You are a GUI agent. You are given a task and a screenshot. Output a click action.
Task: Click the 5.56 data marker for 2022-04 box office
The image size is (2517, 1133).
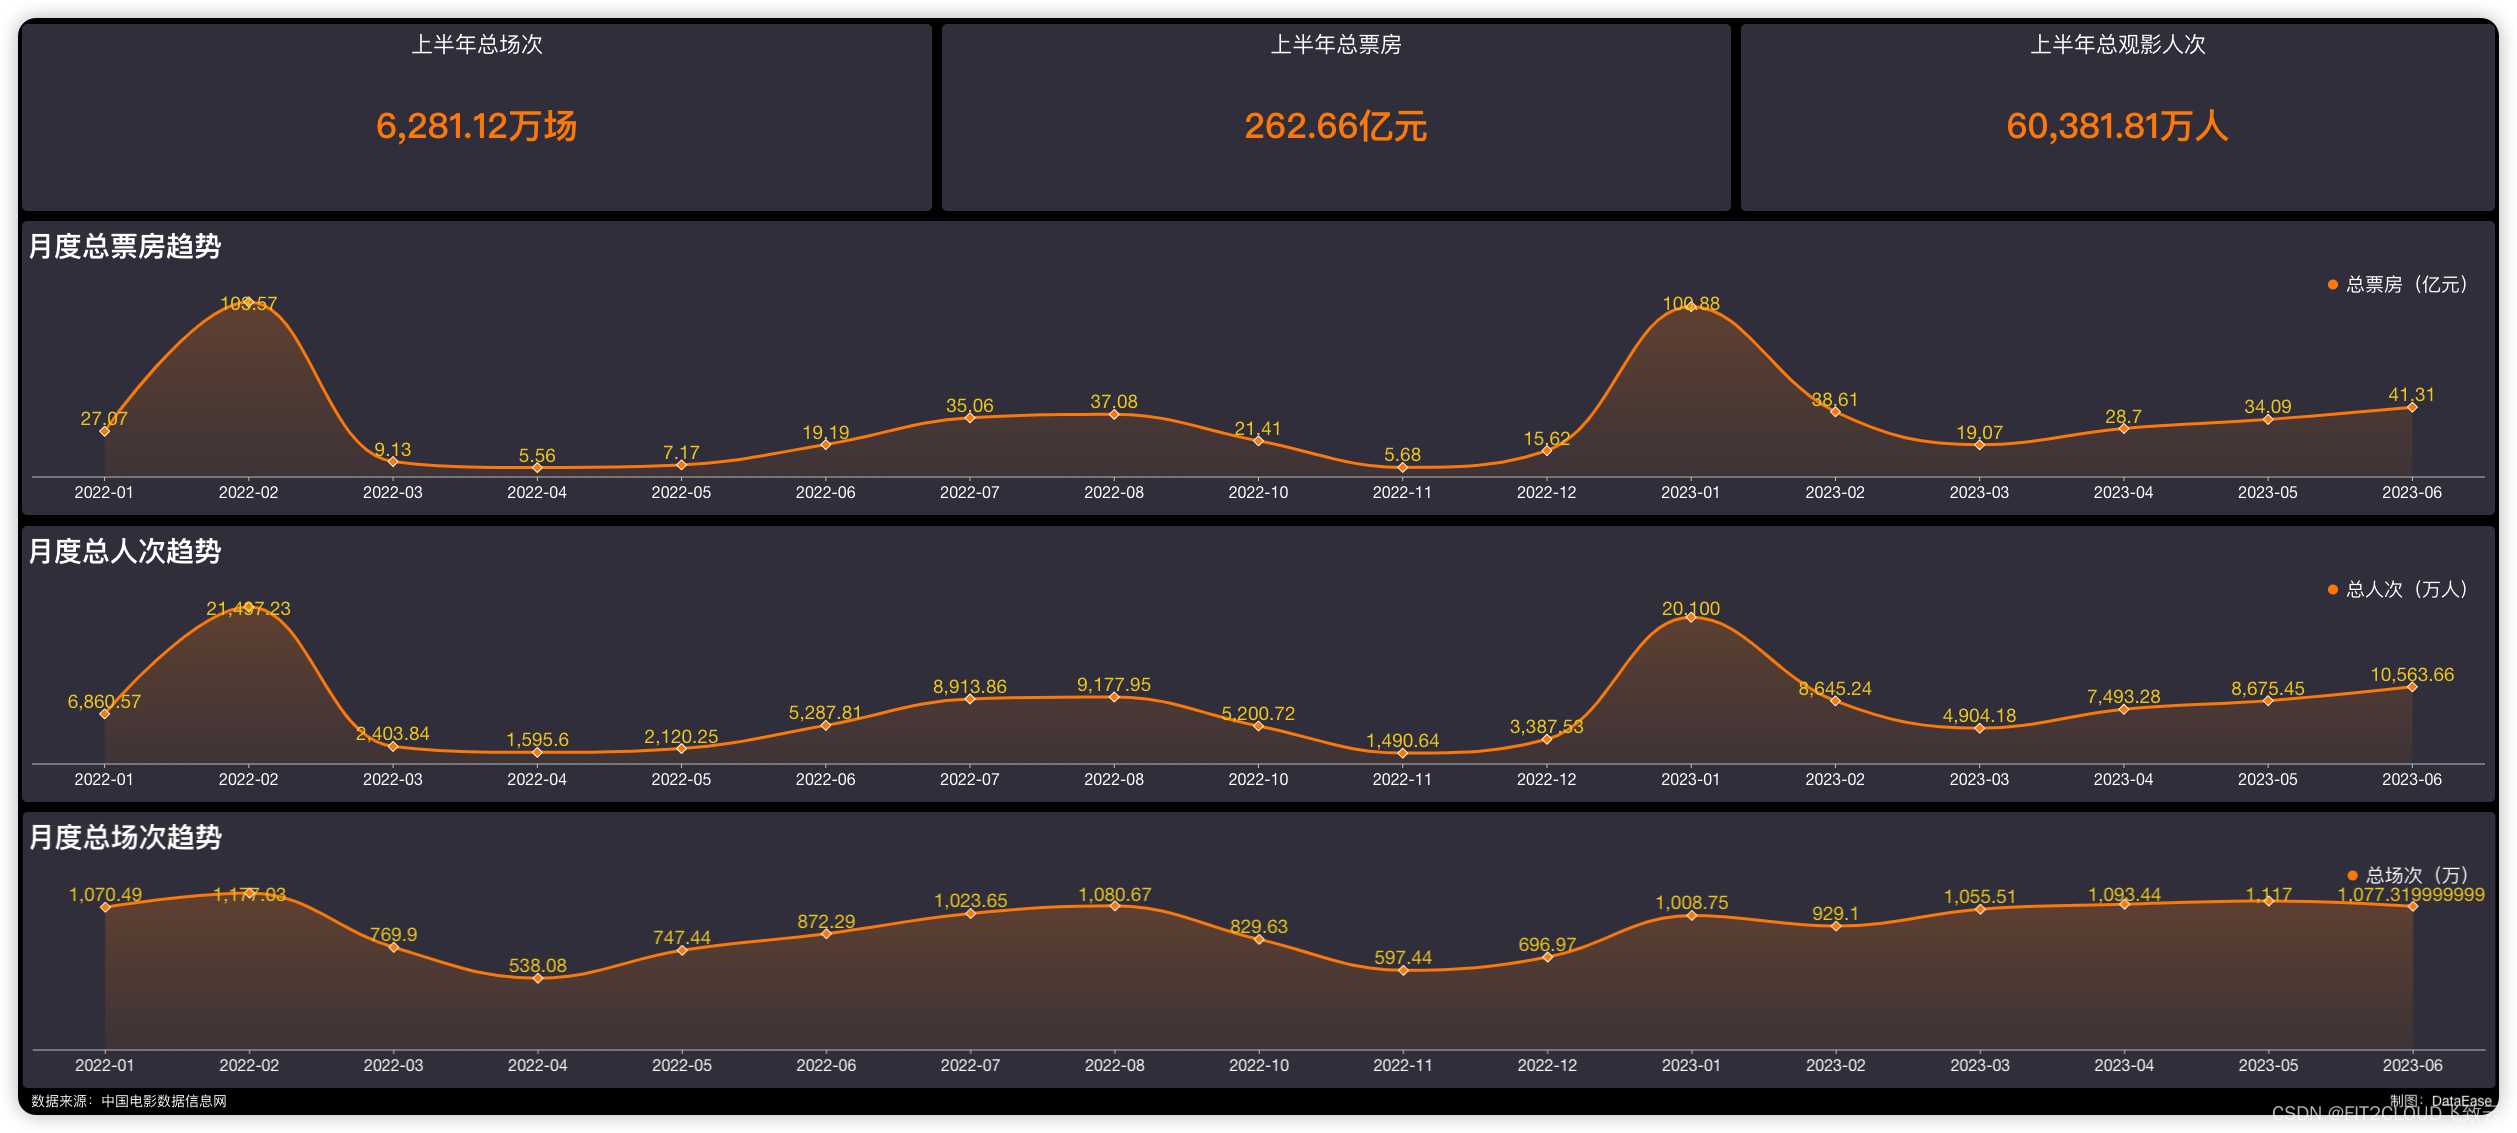click(537, 467)
